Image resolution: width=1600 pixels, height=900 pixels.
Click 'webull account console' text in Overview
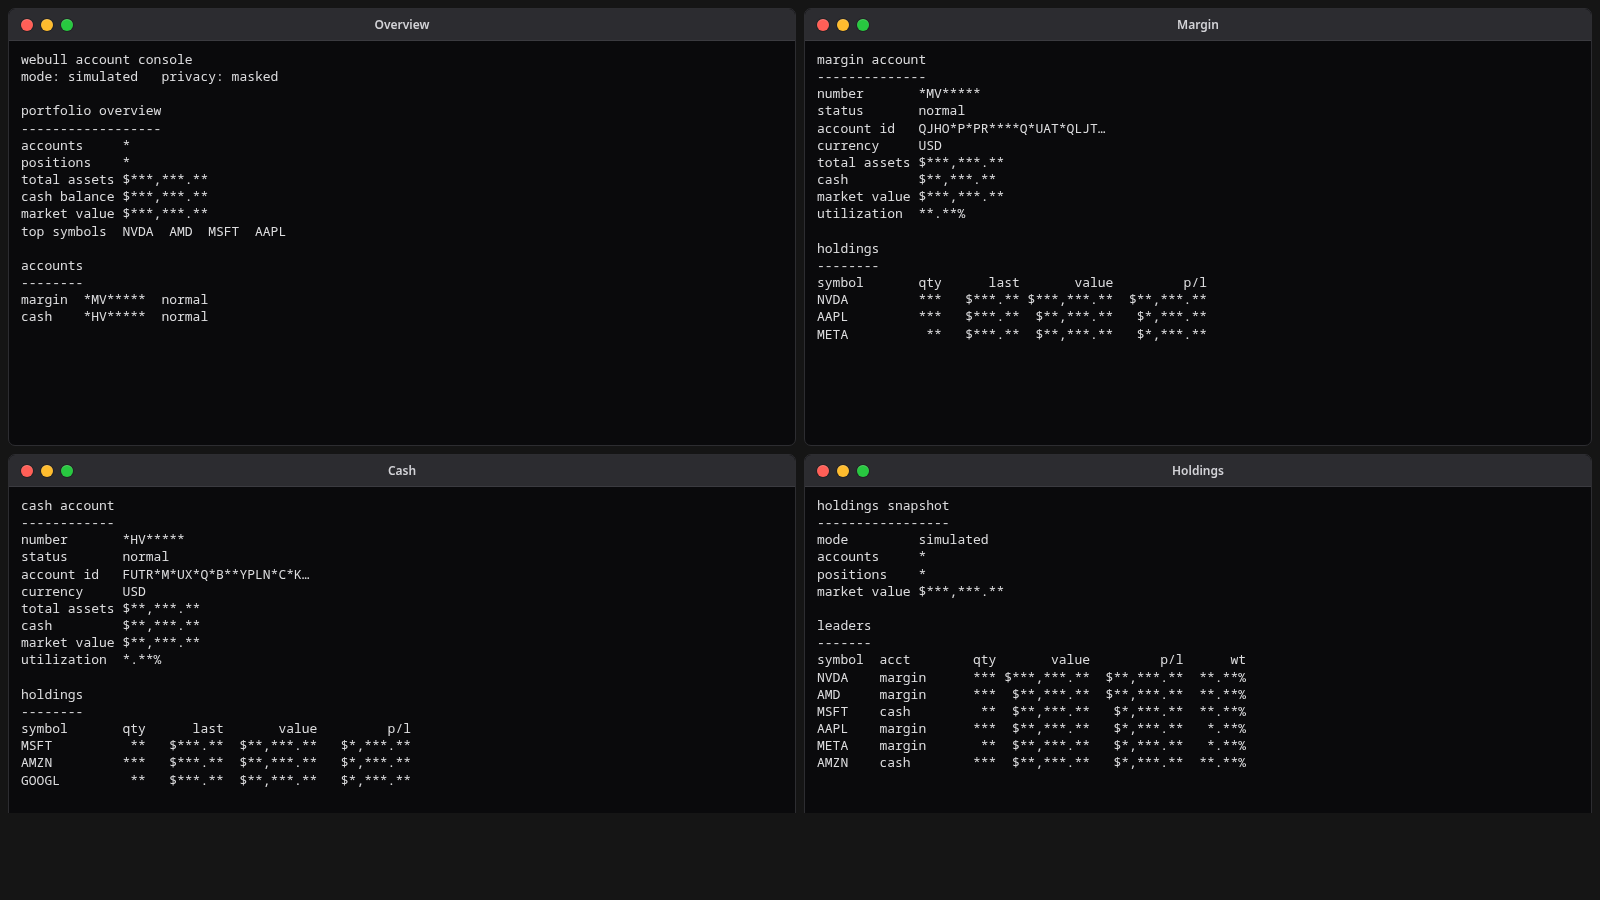tap(107, 60)
